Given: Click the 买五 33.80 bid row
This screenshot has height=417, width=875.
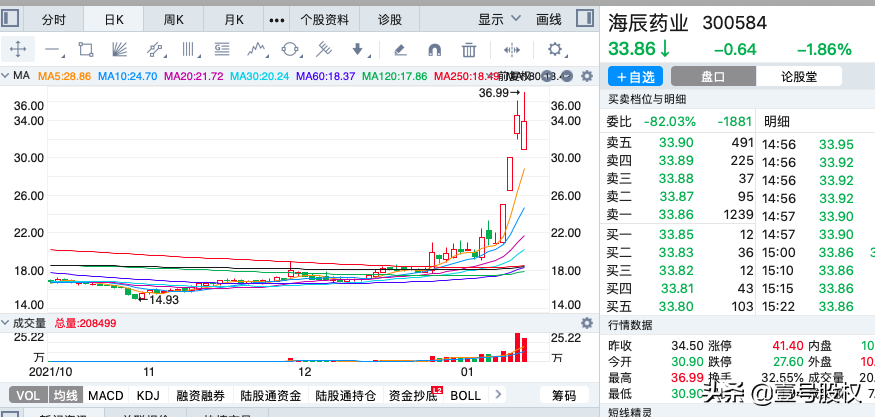Looking at the screenshot, I should pyautogui.click(x=680, y=306).
